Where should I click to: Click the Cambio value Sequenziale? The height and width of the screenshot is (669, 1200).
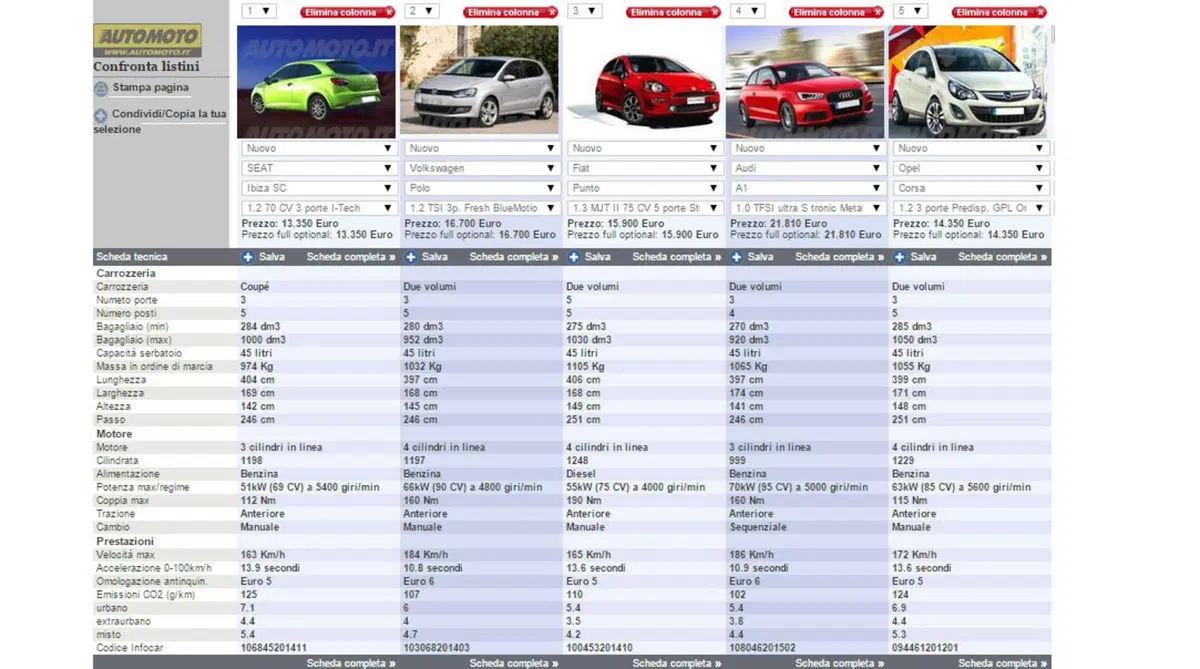pos(758,527)
